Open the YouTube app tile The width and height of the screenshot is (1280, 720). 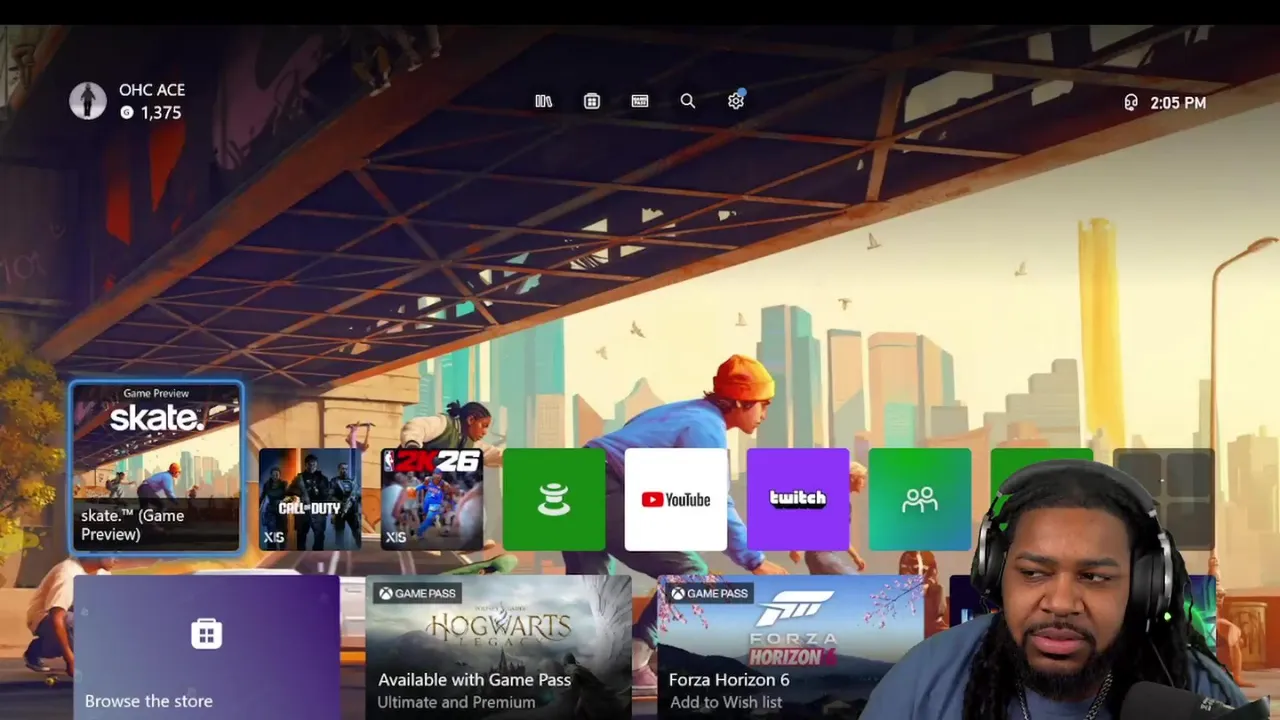(x=676, y=499)
